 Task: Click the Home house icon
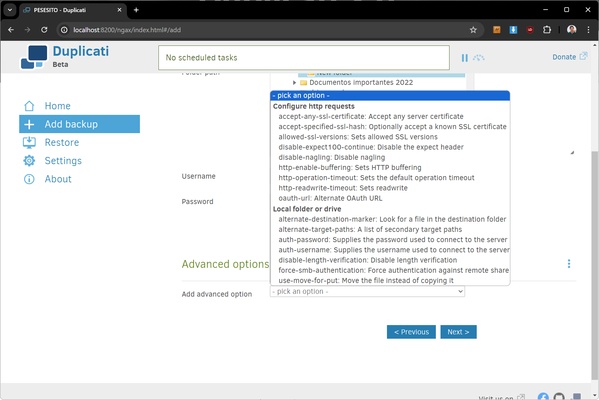coord(29,106)
